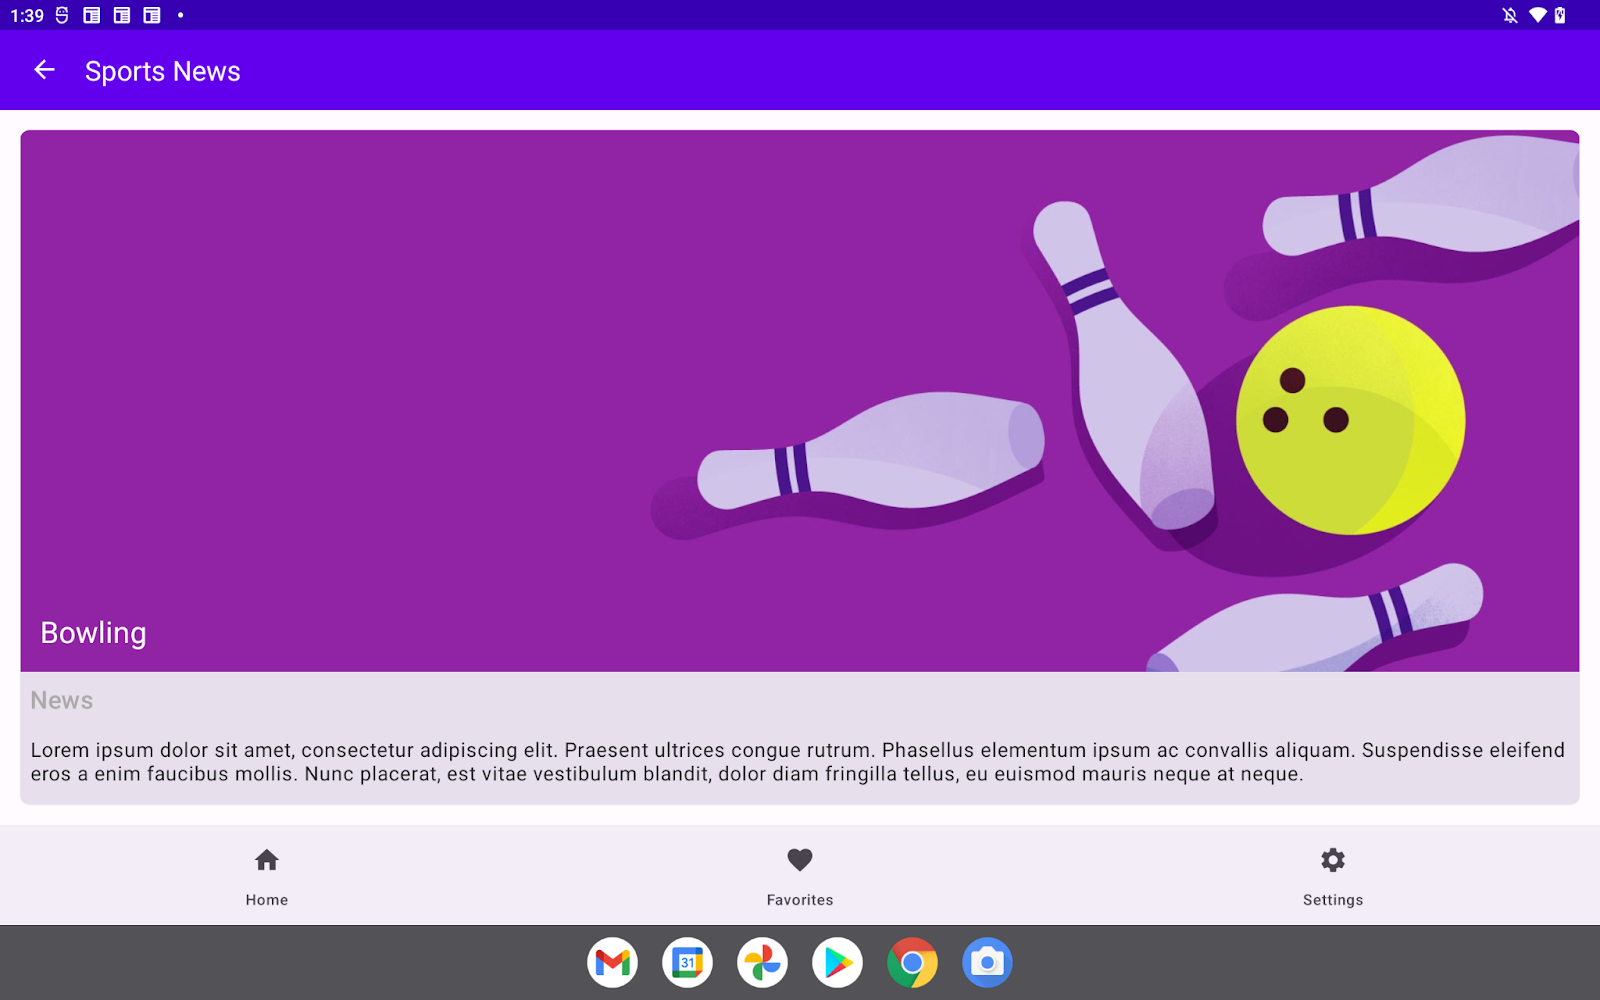Screen dimensions: 1600x1000
Task: Open Gmail from the dock
Action: point(612,962)
